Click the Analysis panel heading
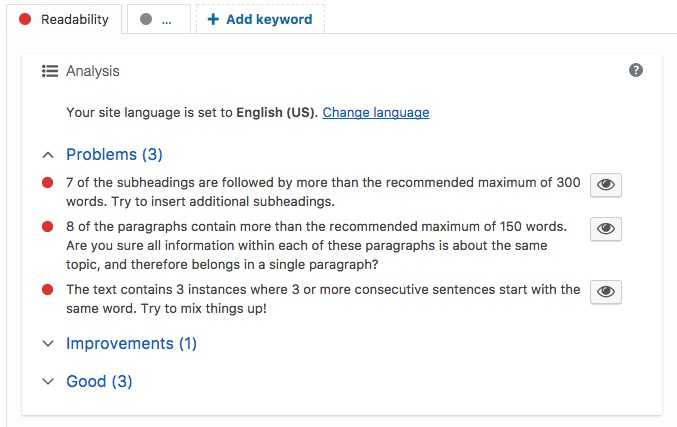This screenshot has width=677, height=427. point(92,72)
